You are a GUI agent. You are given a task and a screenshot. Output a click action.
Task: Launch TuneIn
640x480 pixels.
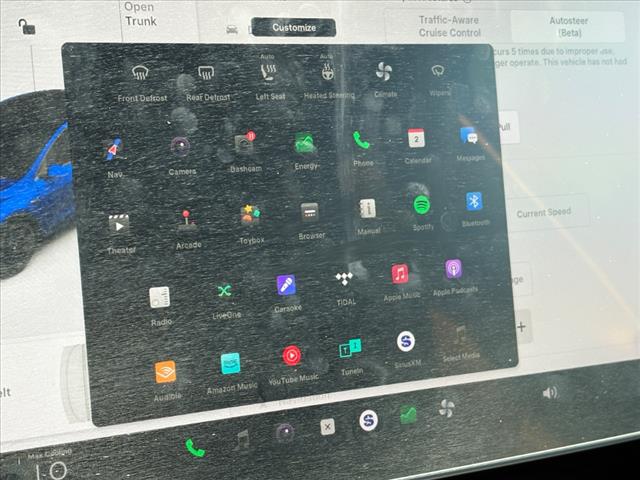click(351, 356)
